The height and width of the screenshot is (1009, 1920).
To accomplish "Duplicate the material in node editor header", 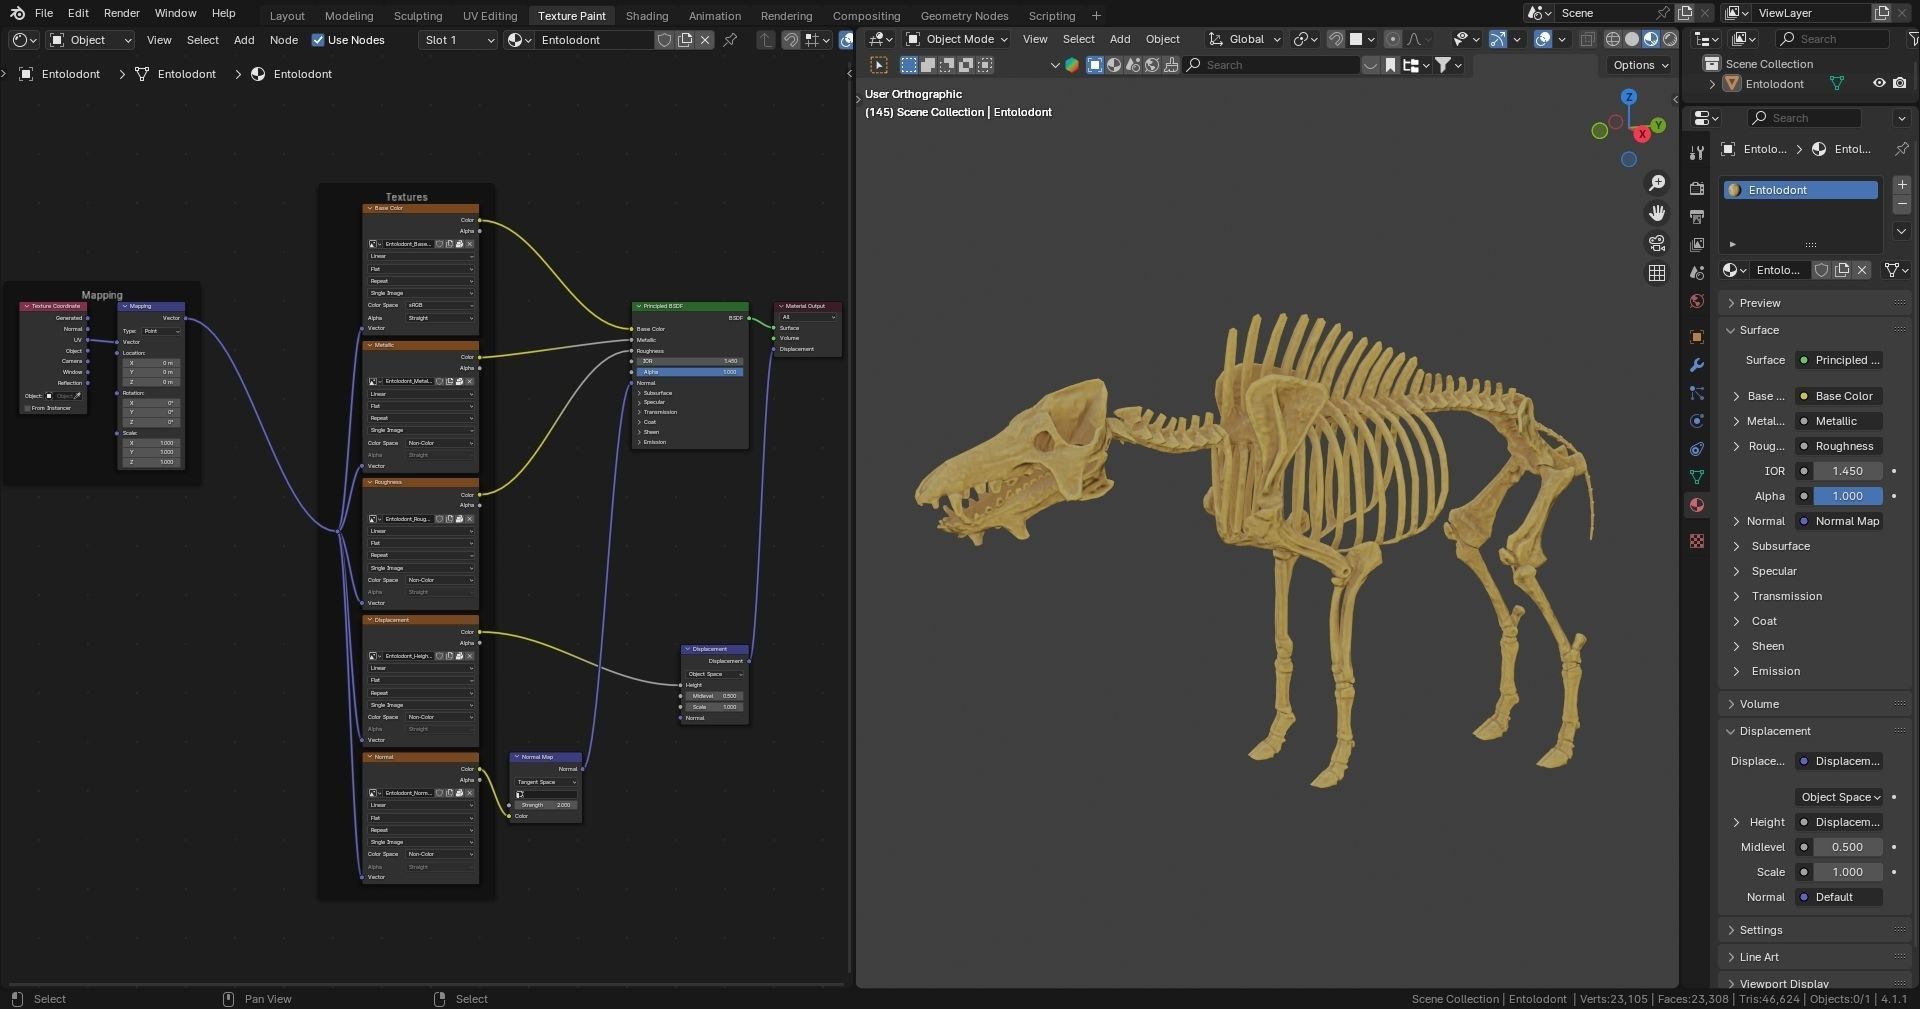I will pyautogui.click(x=685, y=40).
